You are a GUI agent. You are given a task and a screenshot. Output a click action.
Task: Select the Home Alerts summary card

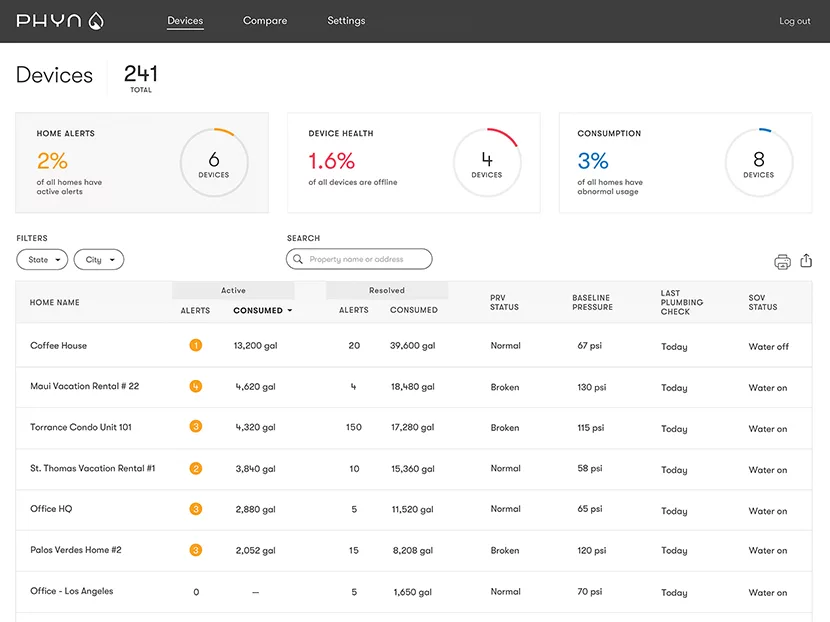tap(141, 162)
